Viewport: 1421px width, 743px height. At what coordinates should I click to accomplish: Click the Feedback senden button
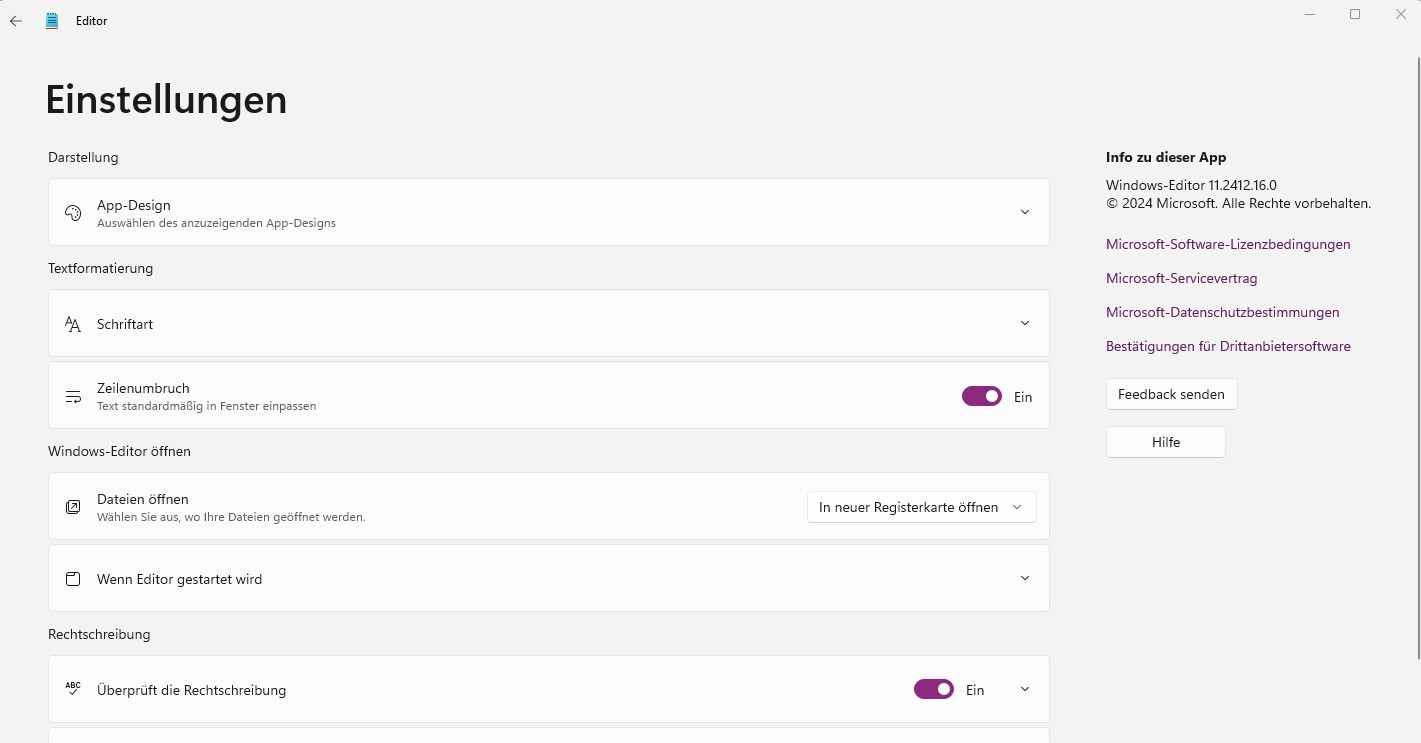point(1171,394)
